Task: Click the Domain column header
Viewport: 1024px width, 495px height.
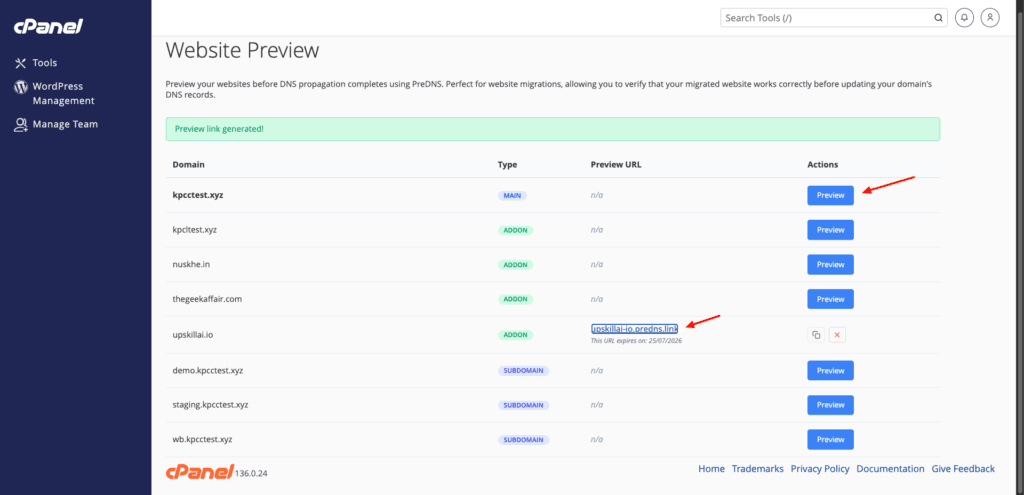Action: point(188,165)
